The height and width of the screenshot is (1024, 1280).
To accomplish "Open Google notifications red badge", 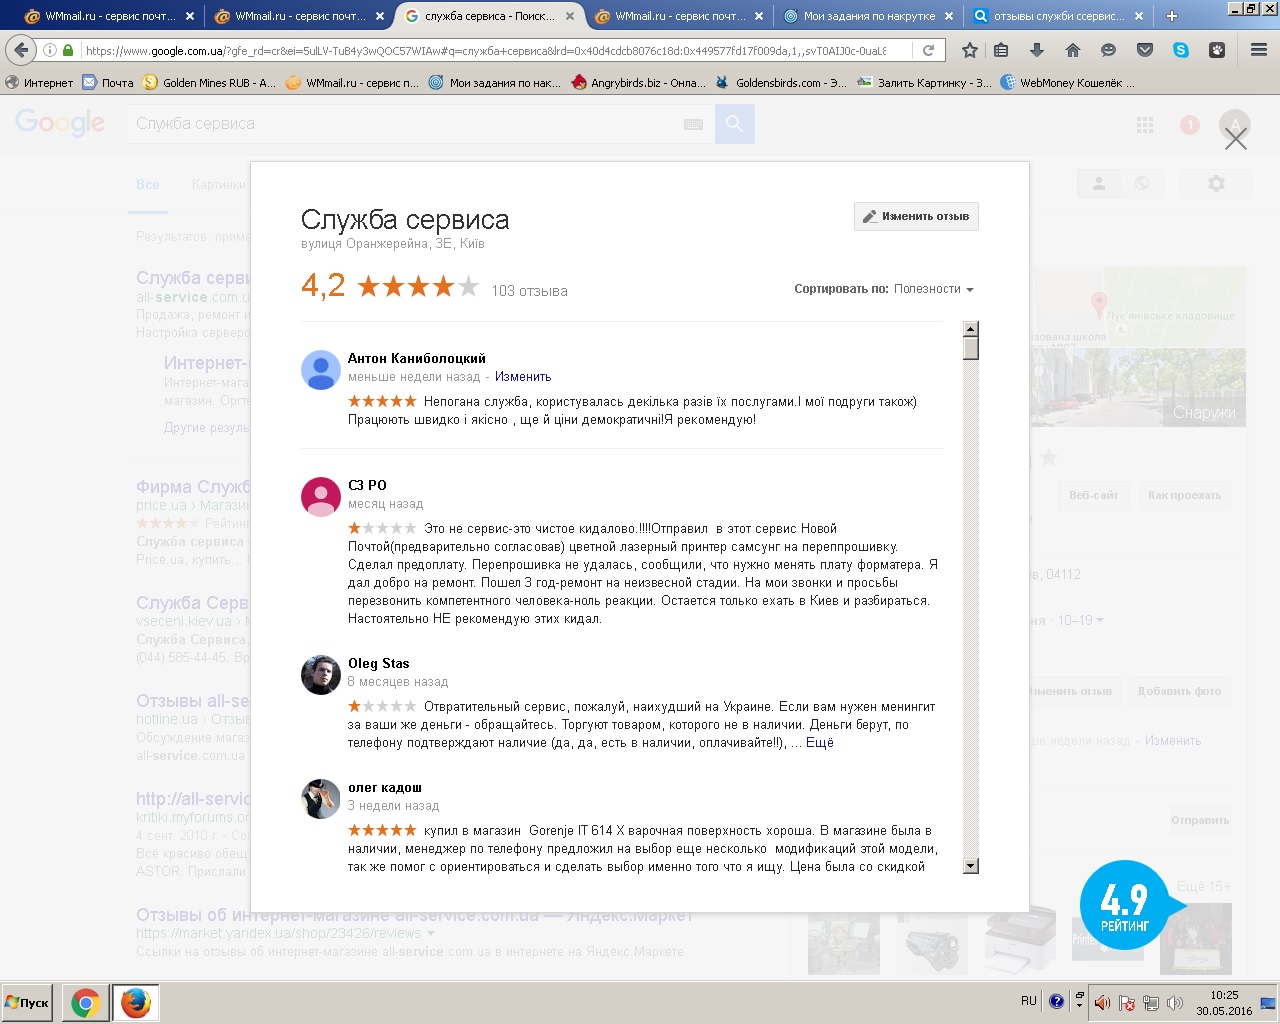I will point(1190,125).
